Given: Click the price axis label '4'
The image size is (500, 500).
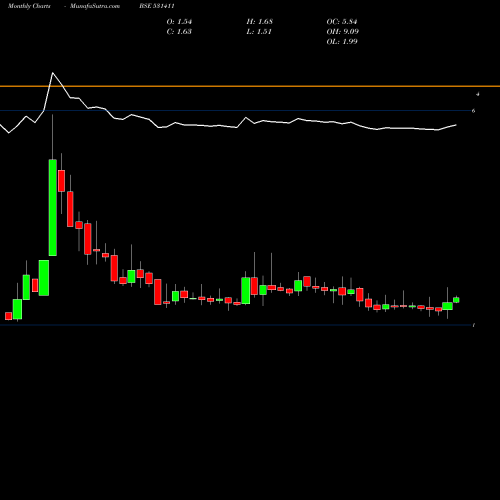Looking at the screenshot, I should click(x=478, y=94).
